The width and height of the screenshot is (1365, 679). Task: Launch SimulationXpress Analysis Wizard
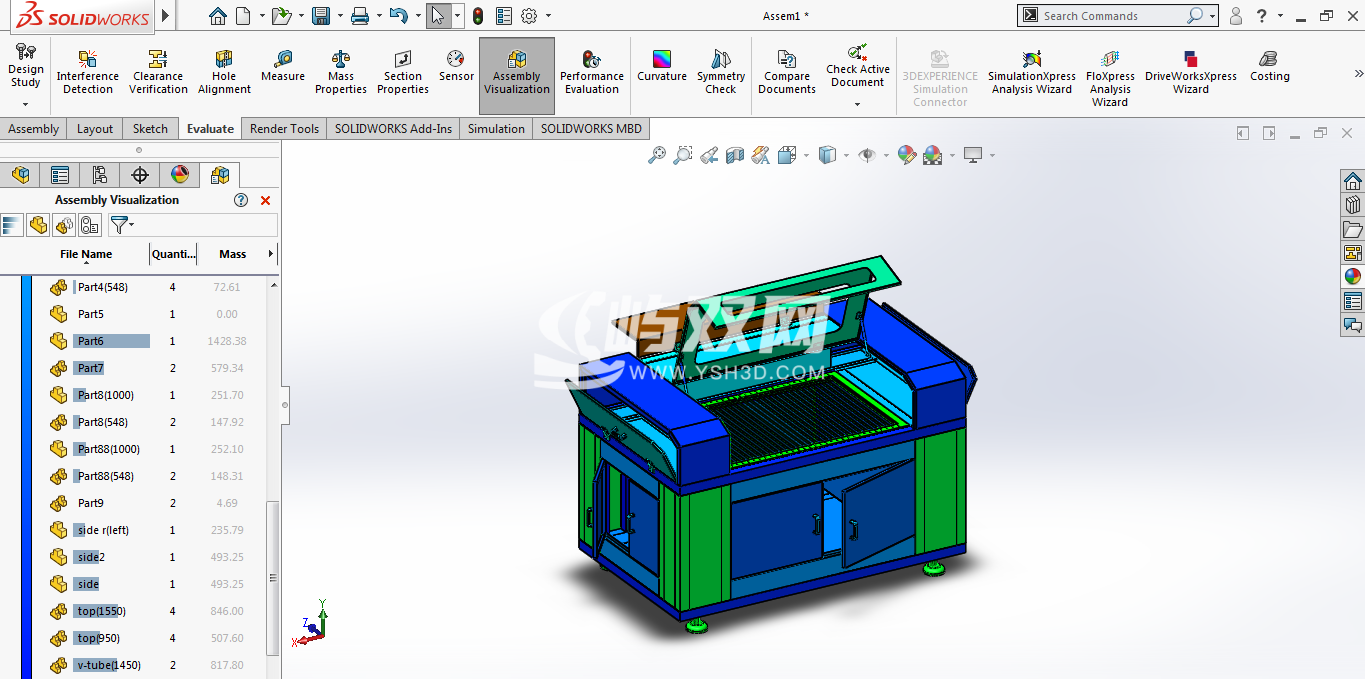click(x=1032, y=71)
